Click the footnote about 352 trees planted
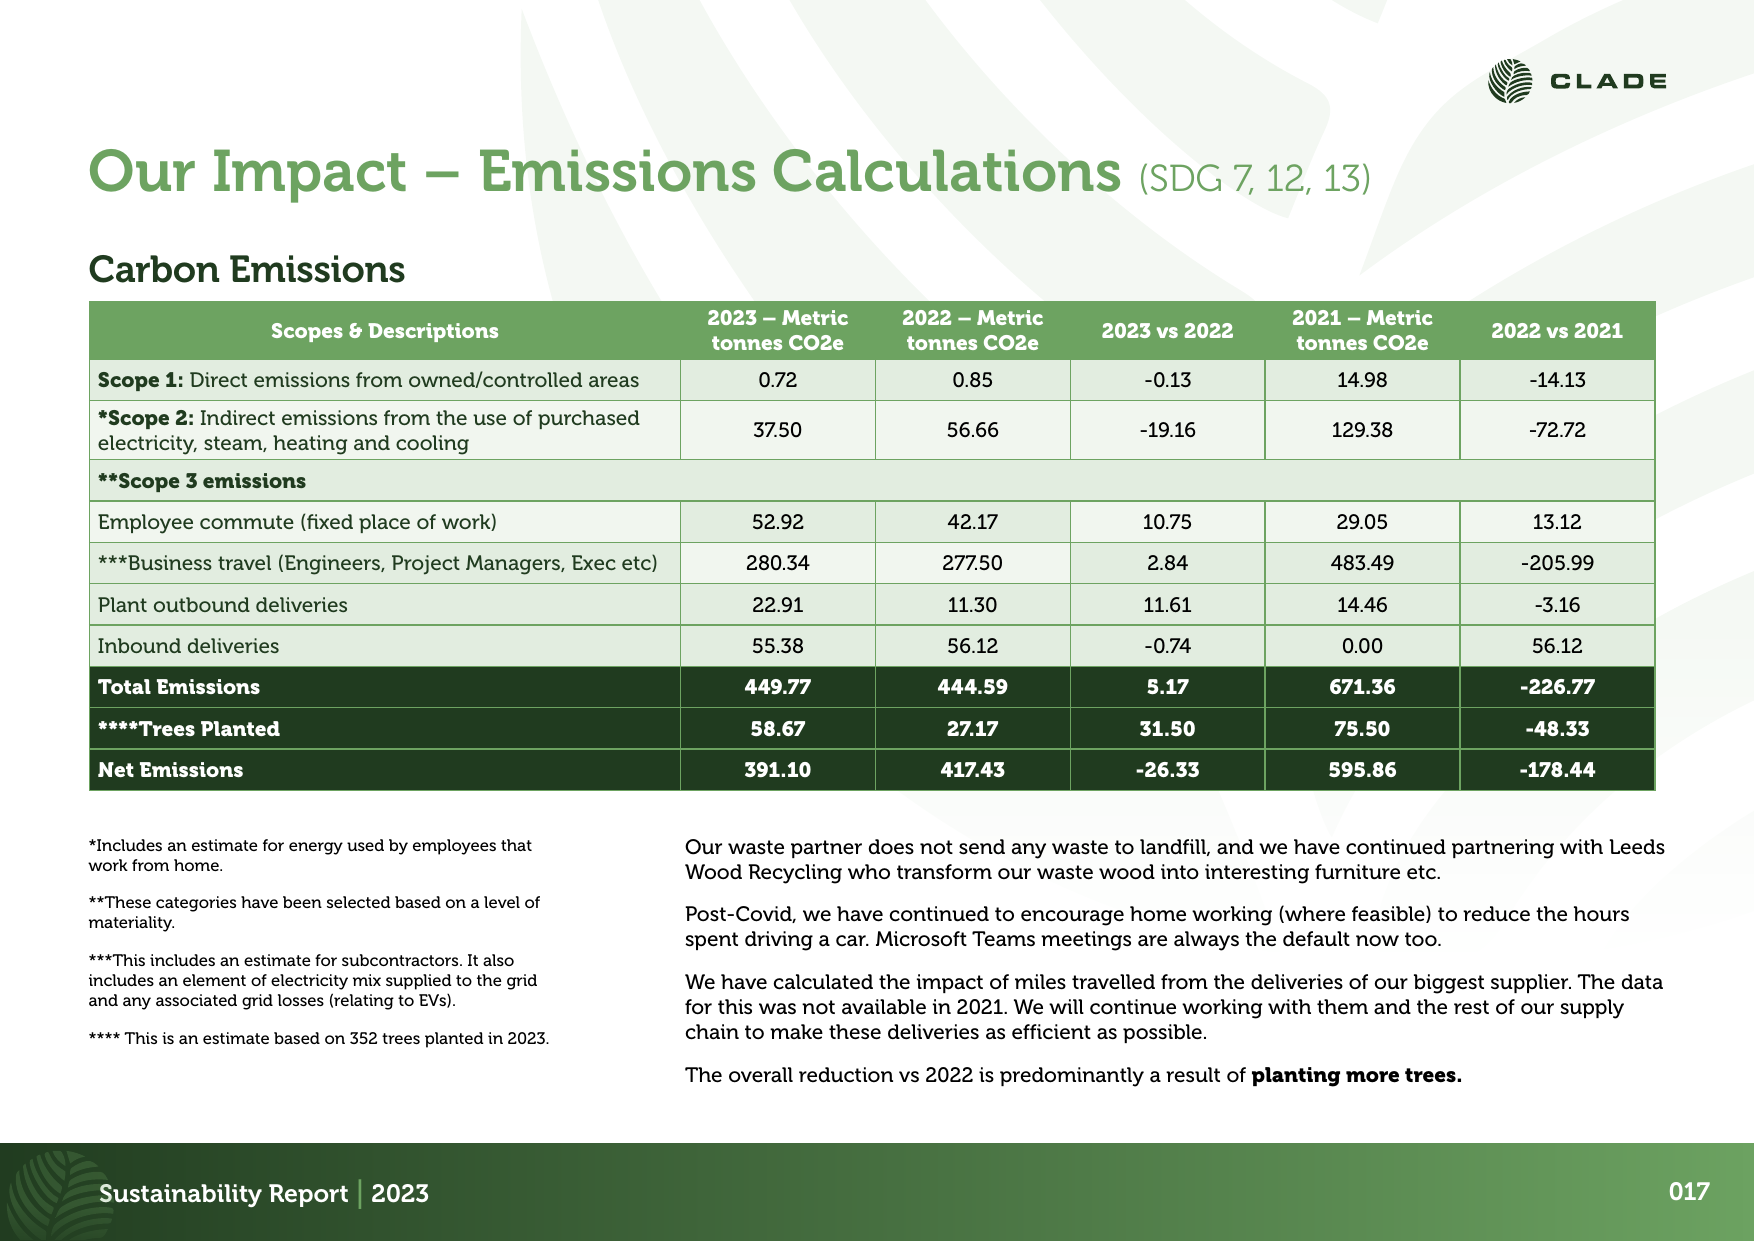 click(x=319, y=1038)
